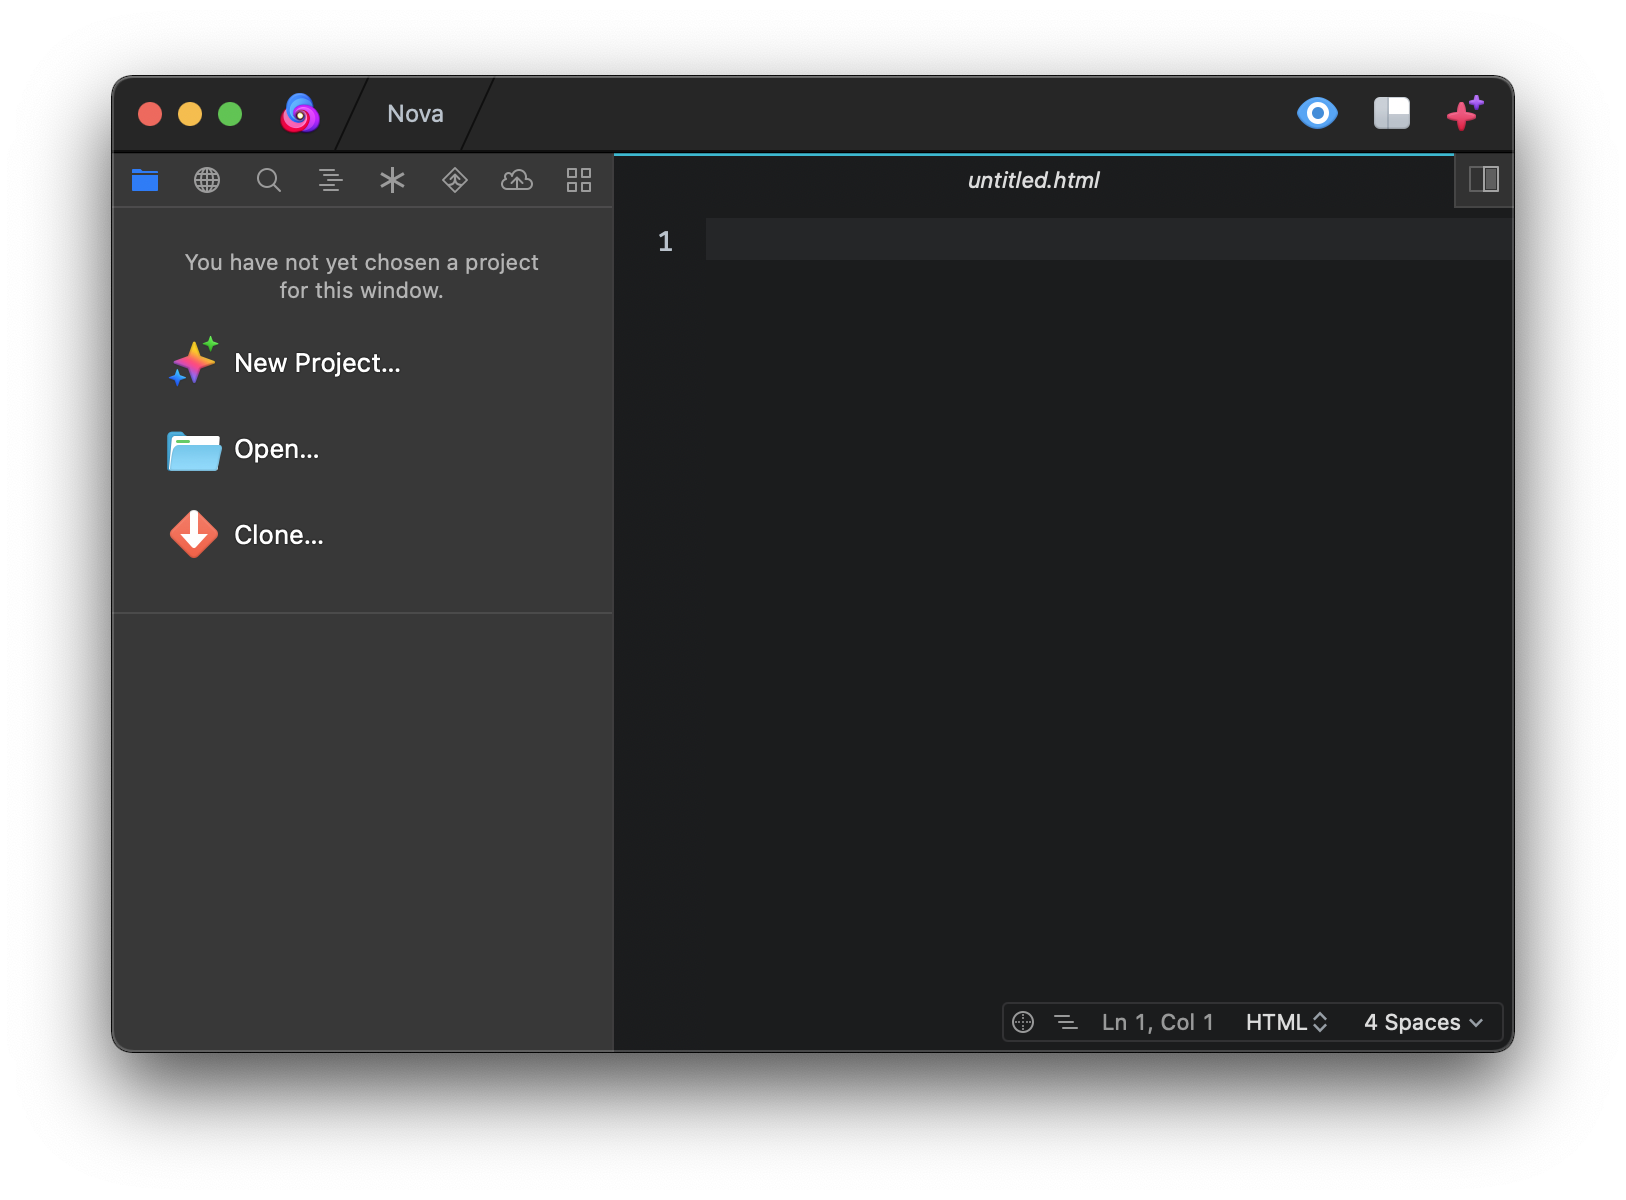Select the untitled.html tab
Image resolution: width=1626 pixels, height=1200 pixels.
1032,180
